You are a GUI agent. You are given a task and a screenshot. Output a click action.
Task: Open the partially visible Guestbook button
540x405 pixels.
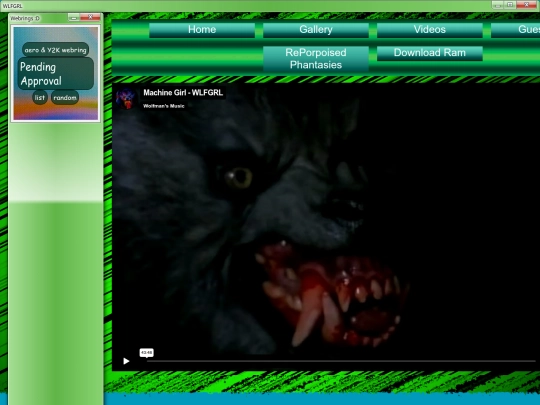pos(516,30)
